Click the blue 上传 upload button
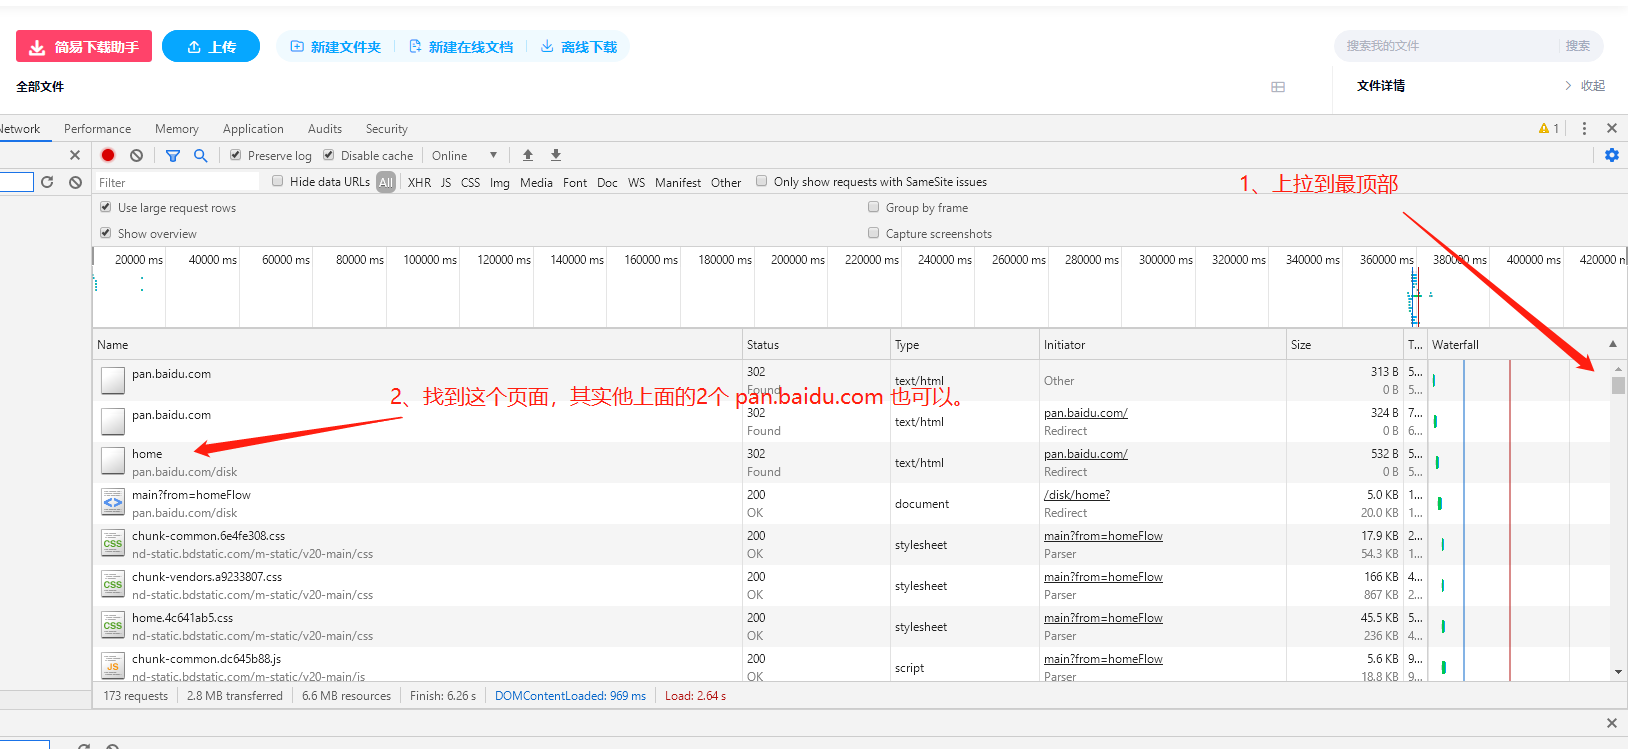 tap(211, 46)
